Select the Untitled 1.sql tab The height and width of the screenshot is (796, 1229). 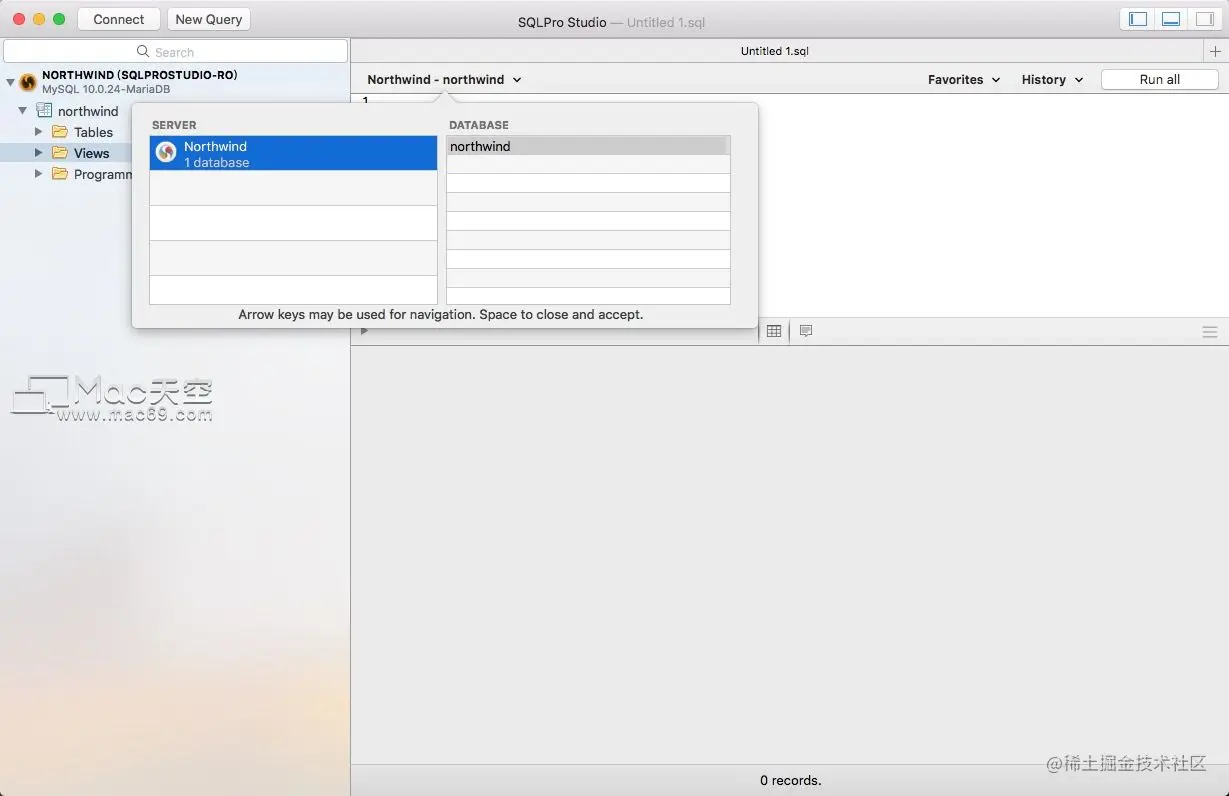pyautogui.click(x=775, y=51)
